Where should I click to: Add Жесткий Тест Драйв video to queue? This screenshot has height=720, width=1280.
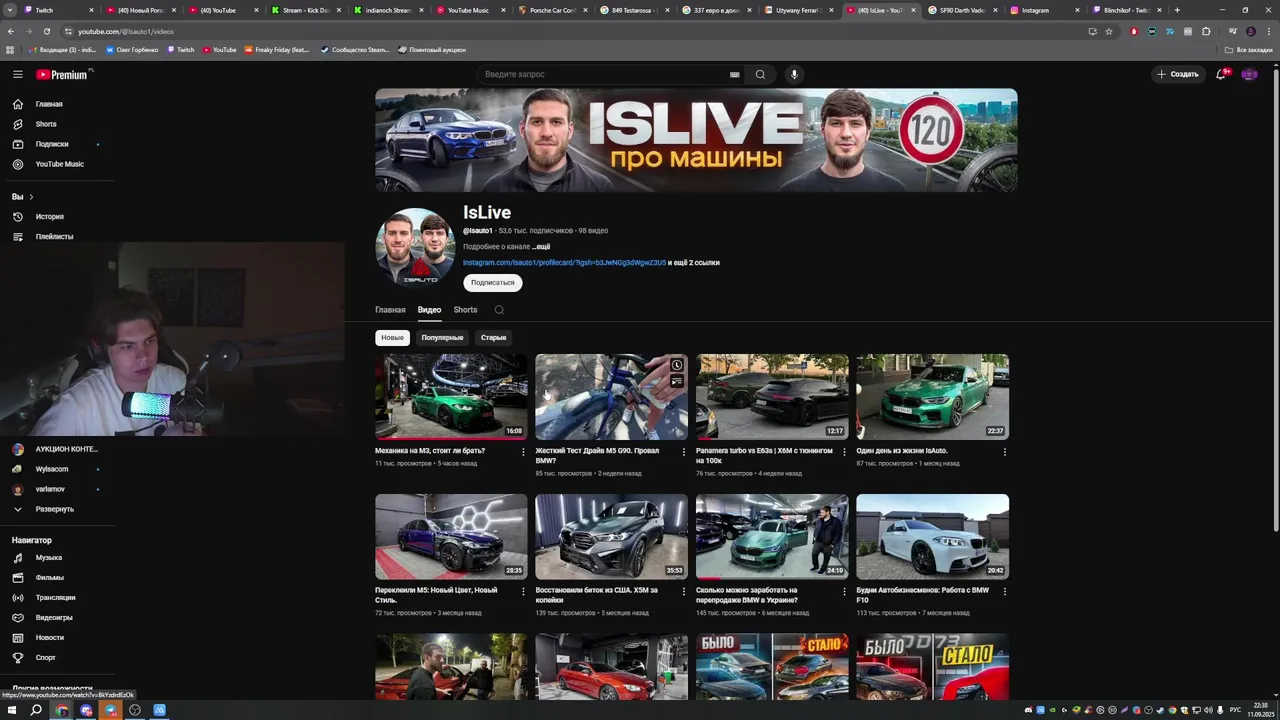(x=677, y=381)
